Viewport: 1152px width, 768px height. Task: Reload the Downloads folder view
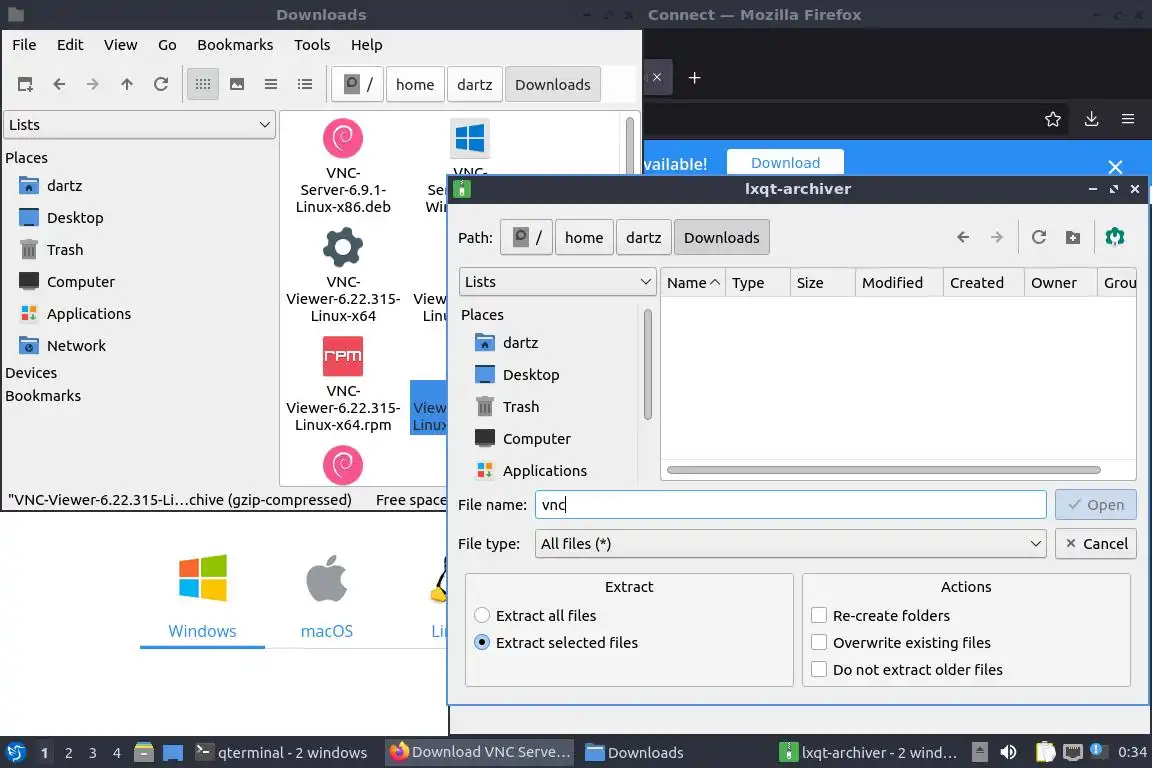point(161,84)
